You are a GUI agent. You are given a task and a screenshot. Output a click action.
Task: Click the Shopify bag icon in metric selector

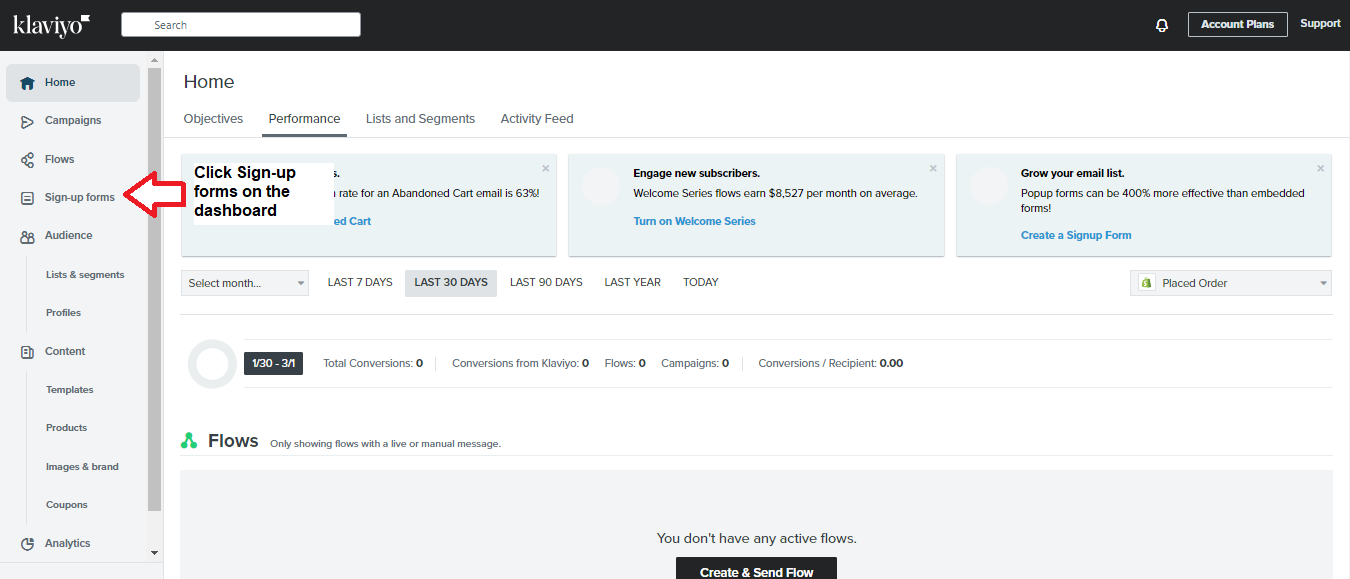[x=1147, y=283]
